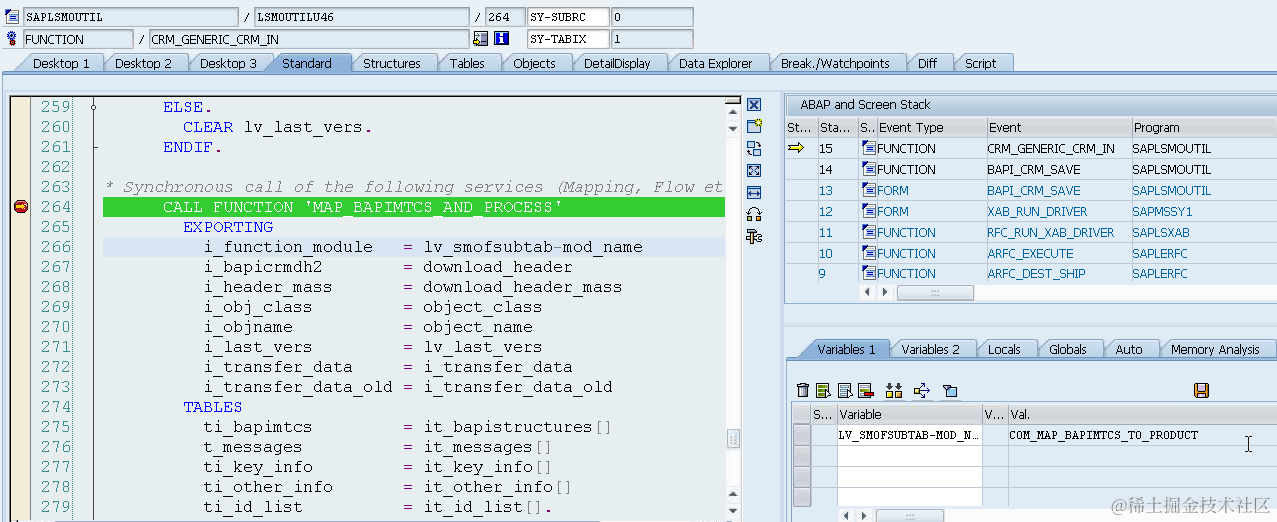Click source icon in ARFC_EXECUTE row
This screenshot has width=1277, height=522.
tap(868, 254)
